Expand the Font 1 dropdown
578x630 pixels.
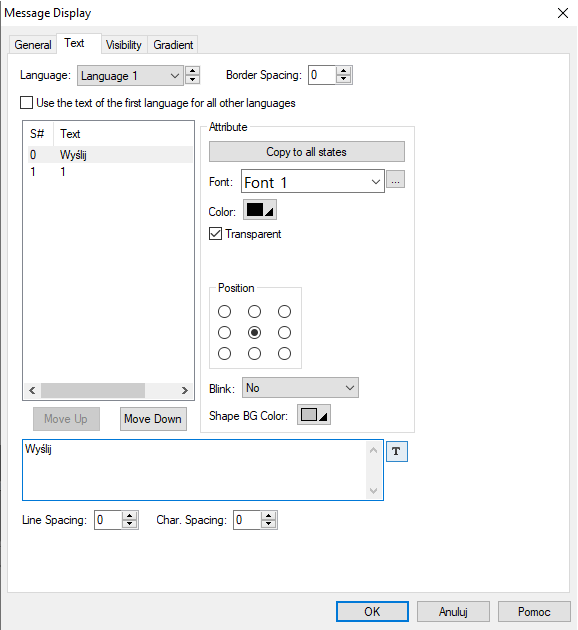pyautogui.click(x=312, y=181)
